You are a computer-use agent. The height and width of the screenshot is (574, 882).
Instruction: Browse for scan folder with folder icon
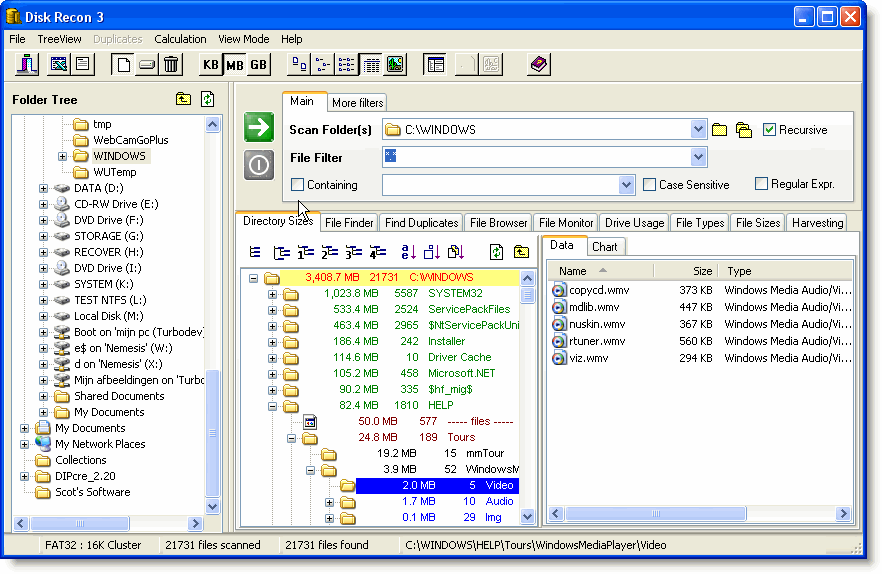pos(719,130)
